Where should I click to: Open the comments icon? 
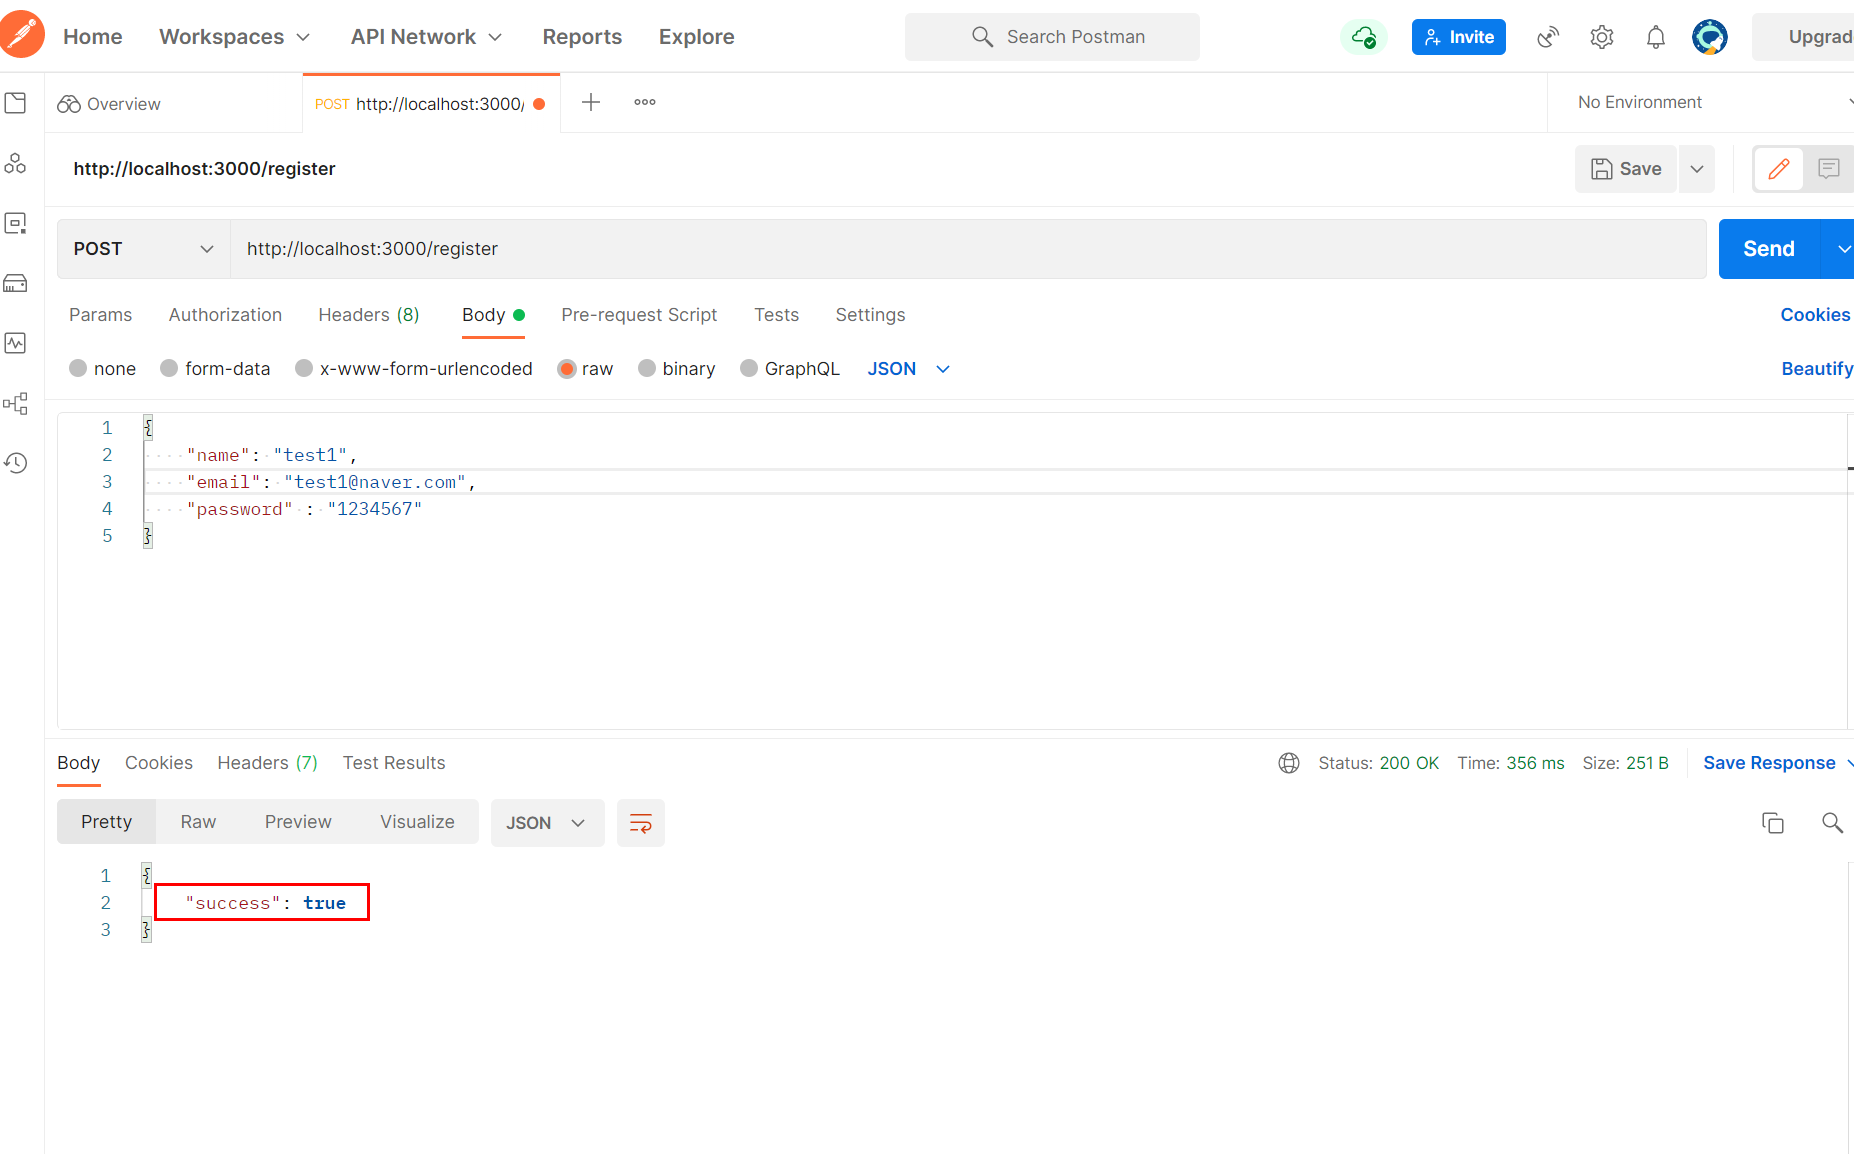coord(1829,169)
